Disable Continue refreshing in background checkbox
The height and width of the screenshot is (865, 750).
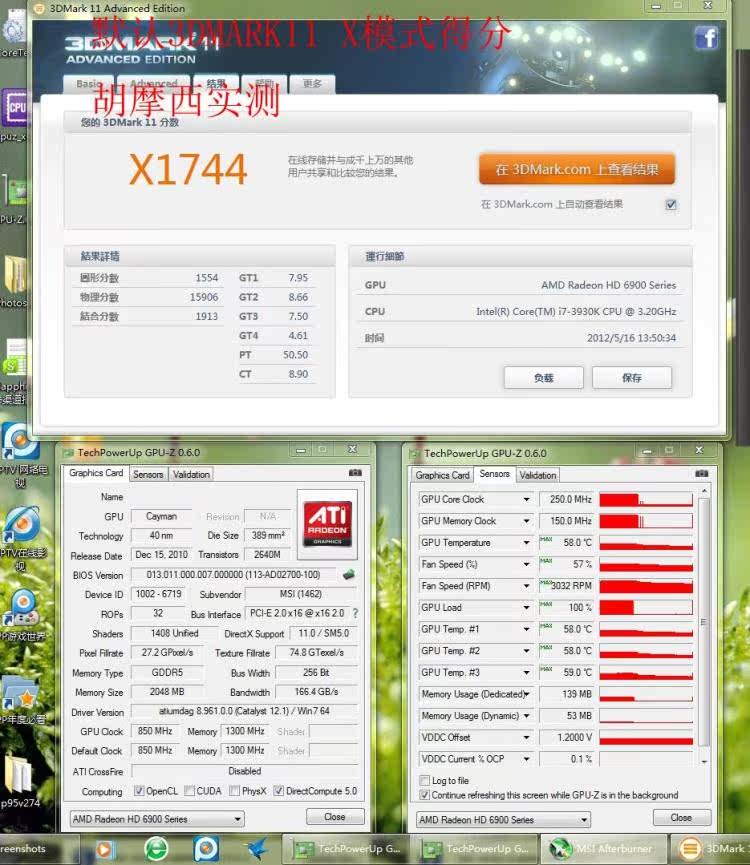pyautogui.click(x=425, y=795)
